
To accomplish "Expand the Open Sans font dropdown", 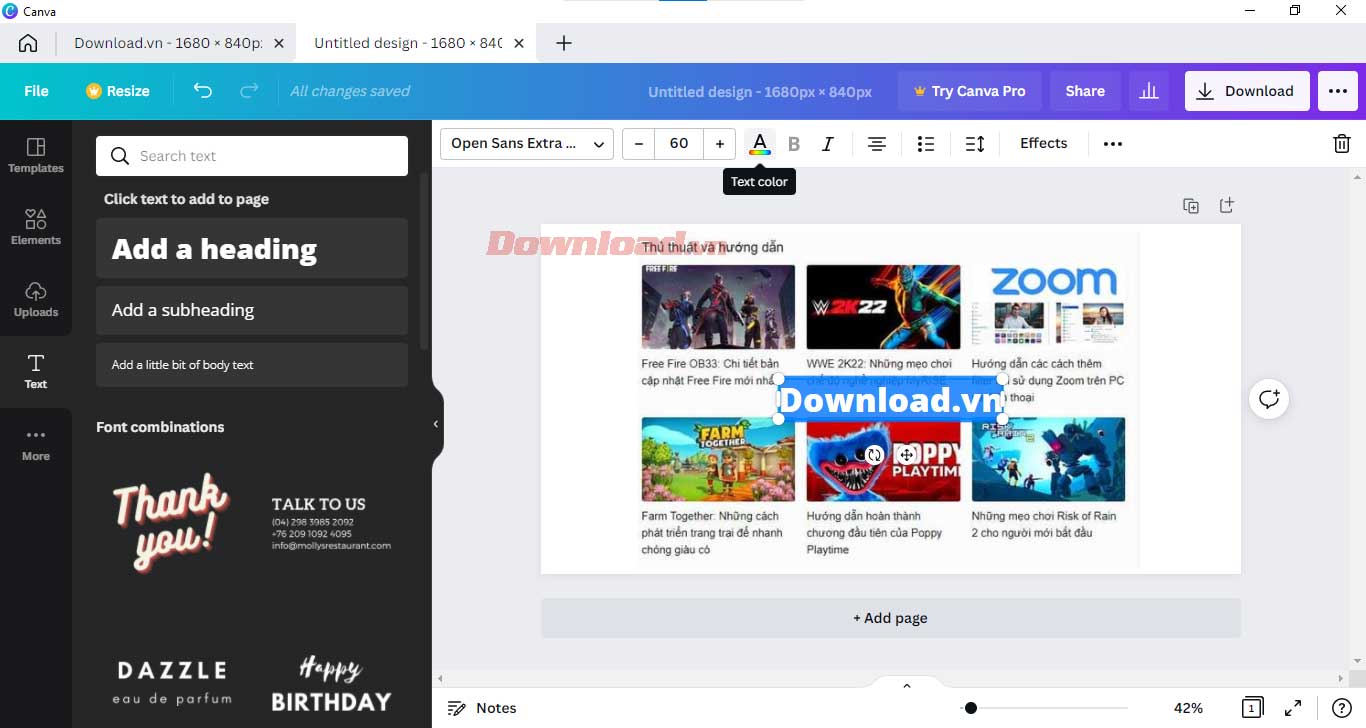I will click(527, 144).
